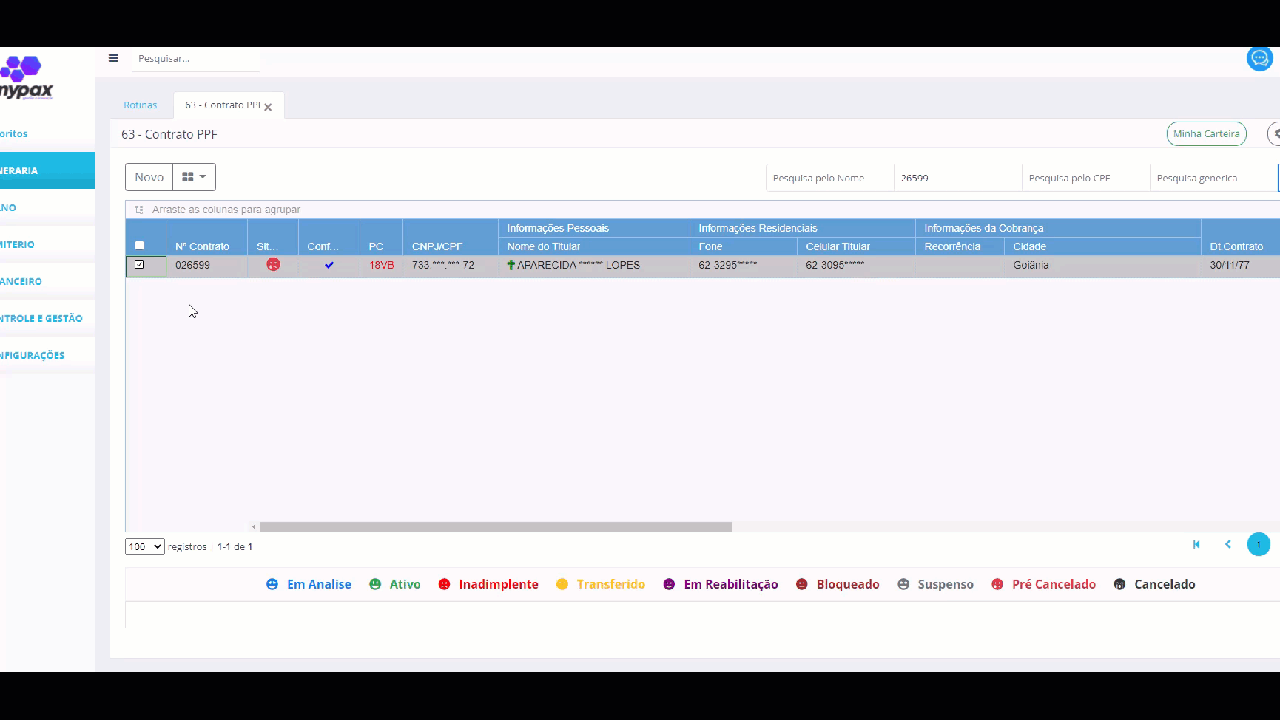Click the Em Reabilitação status legend icon

pyautogui.click(x=669, y=584)
